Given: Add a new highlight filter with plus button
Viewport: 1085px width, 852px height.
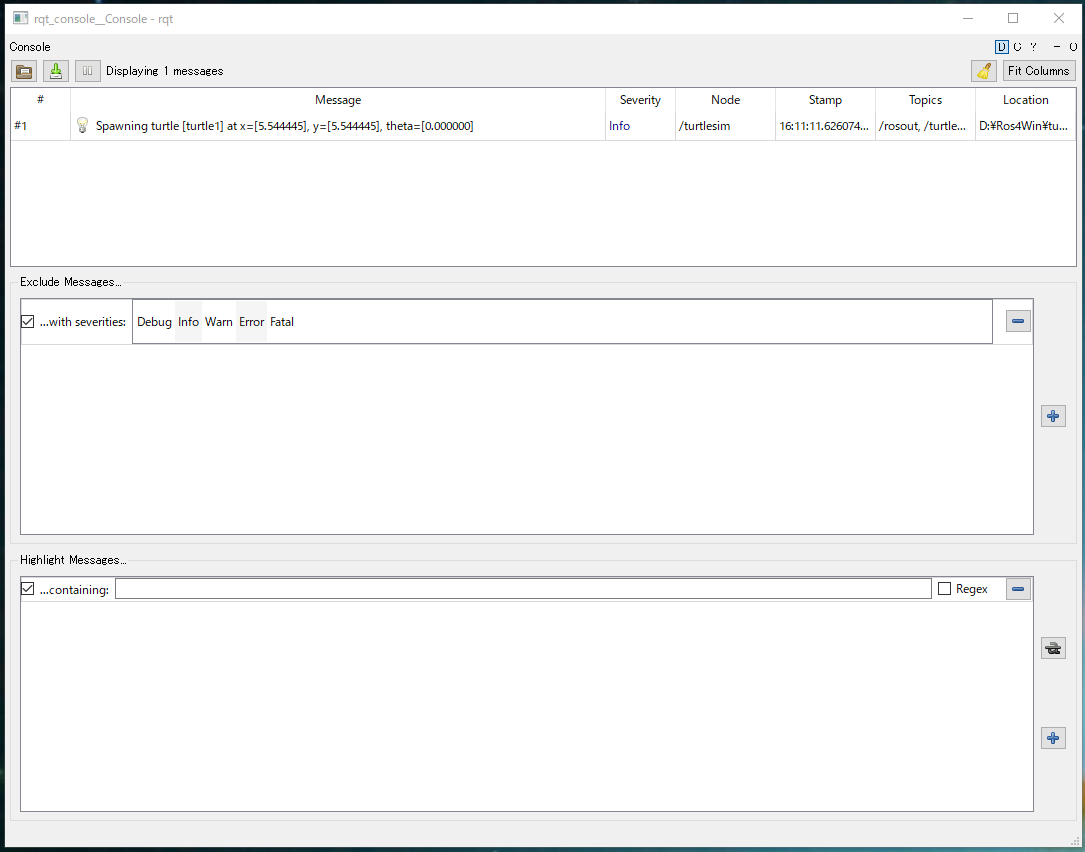Looking at the screenshot, I should pos(1053,738).
